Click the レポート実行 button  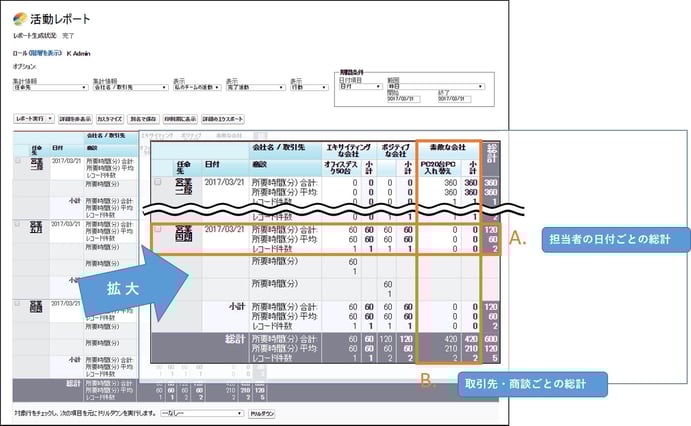coord(30,119)
